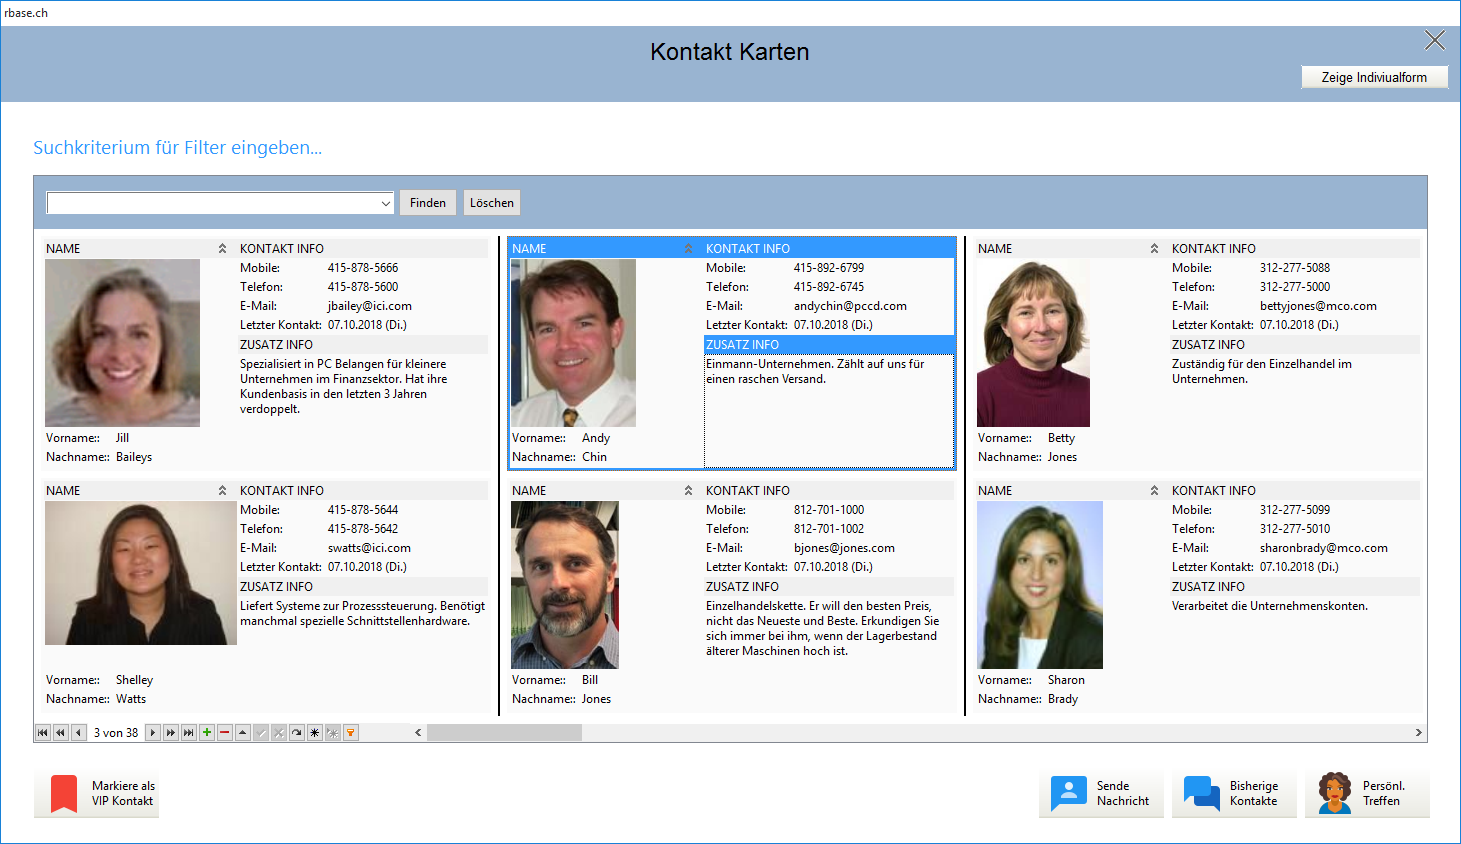Go to the next record

tap(153, 733)
